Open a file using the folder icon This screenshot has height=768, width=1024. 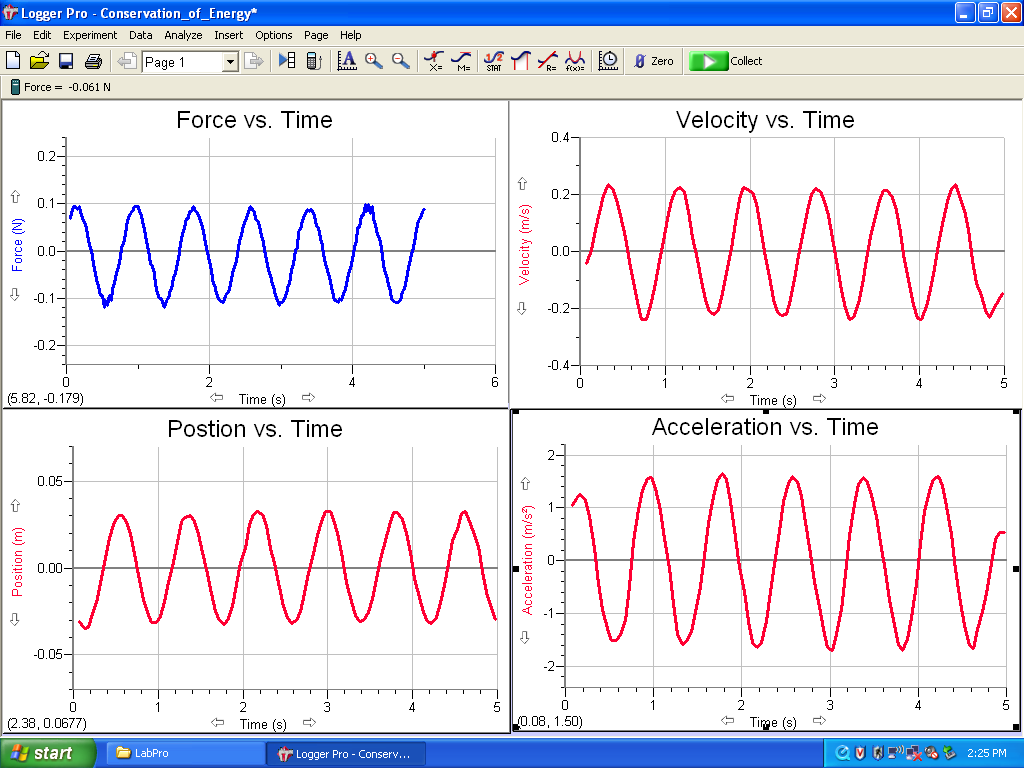[x=39, y=61]
